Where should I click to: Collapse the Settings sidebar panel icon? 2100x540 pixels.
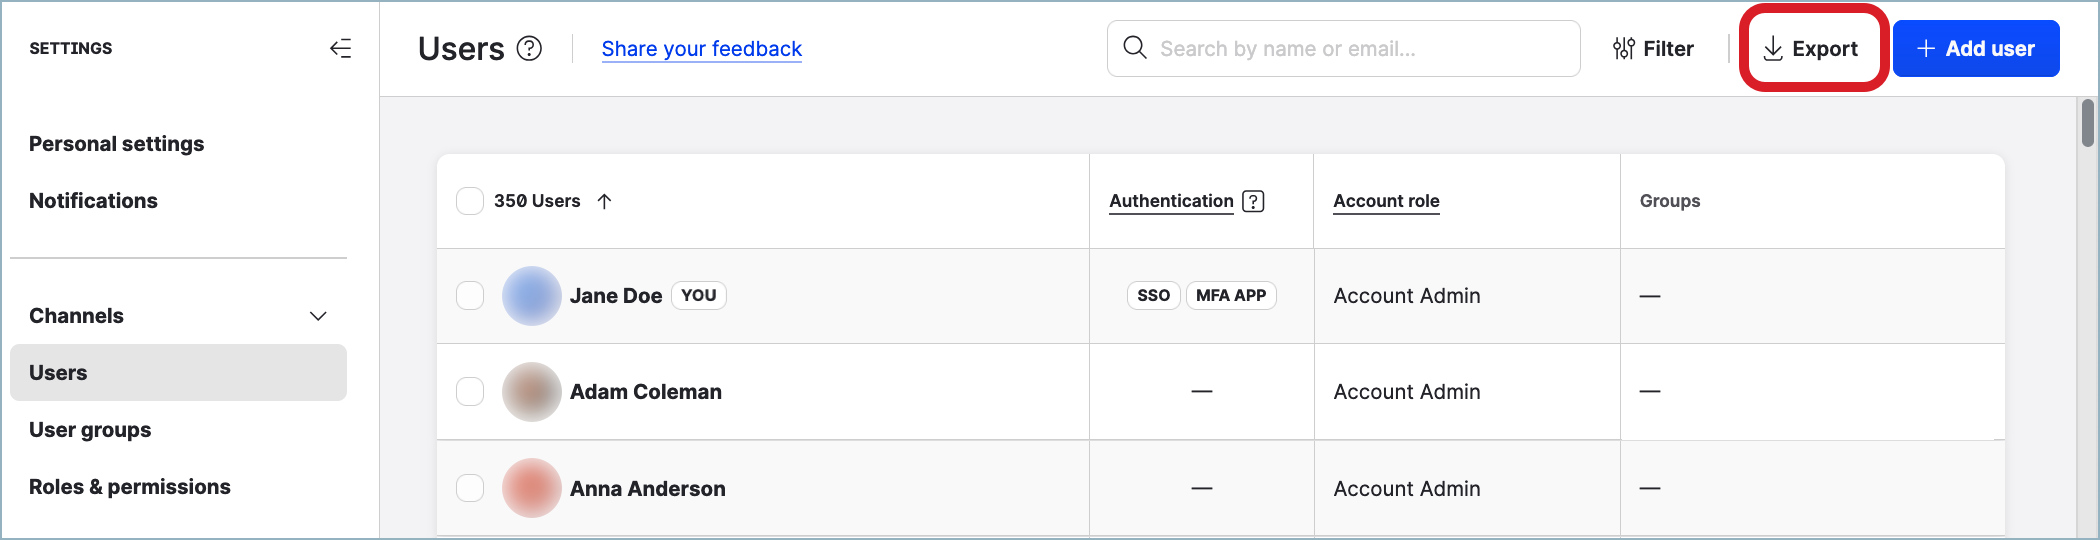pos(341,48)
